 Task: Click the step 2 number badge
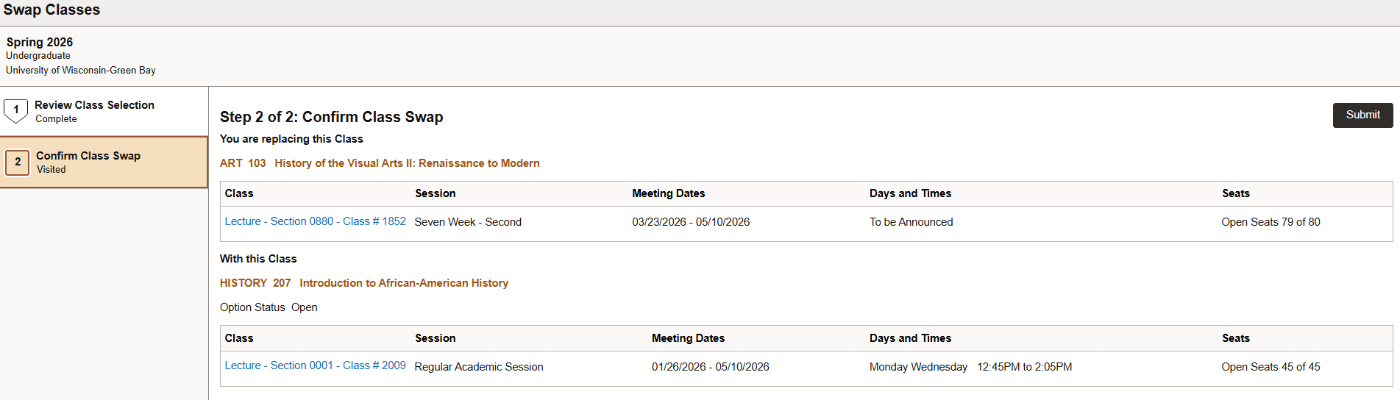pyautogui.click(x=17, y=162)
